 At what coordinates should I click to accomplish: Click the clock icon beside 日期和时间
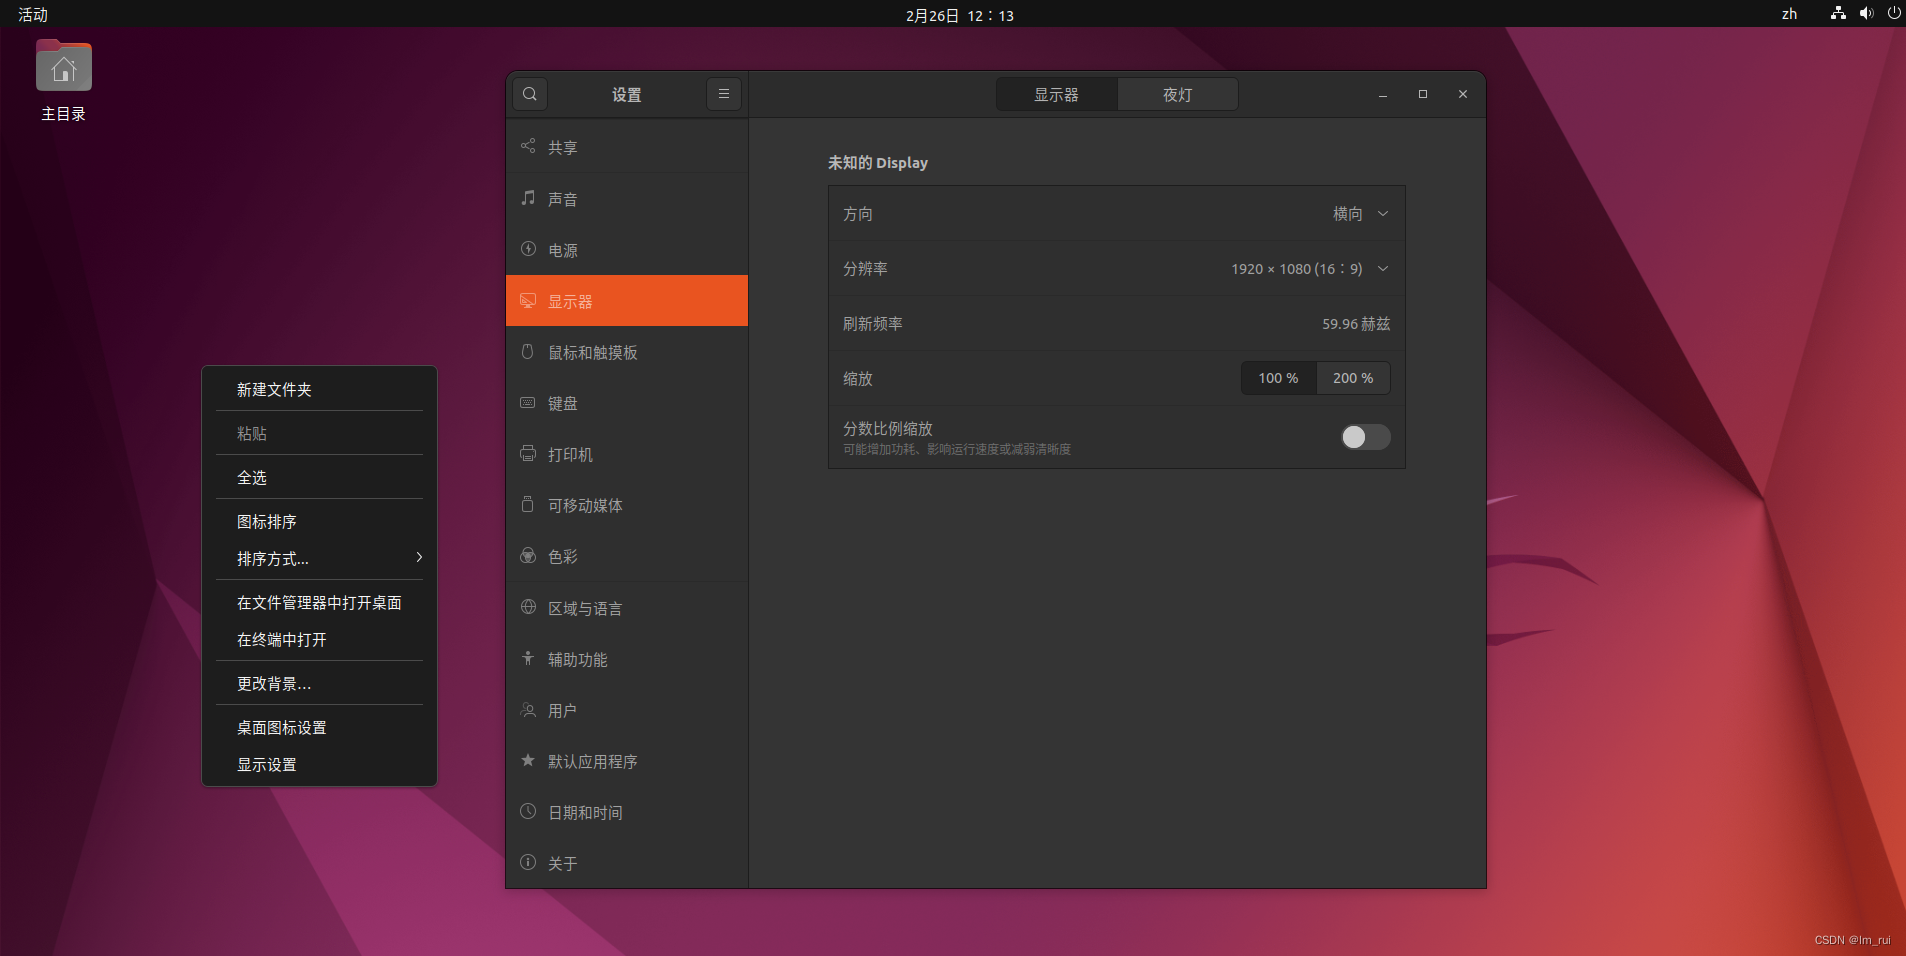tap(528, 811)
